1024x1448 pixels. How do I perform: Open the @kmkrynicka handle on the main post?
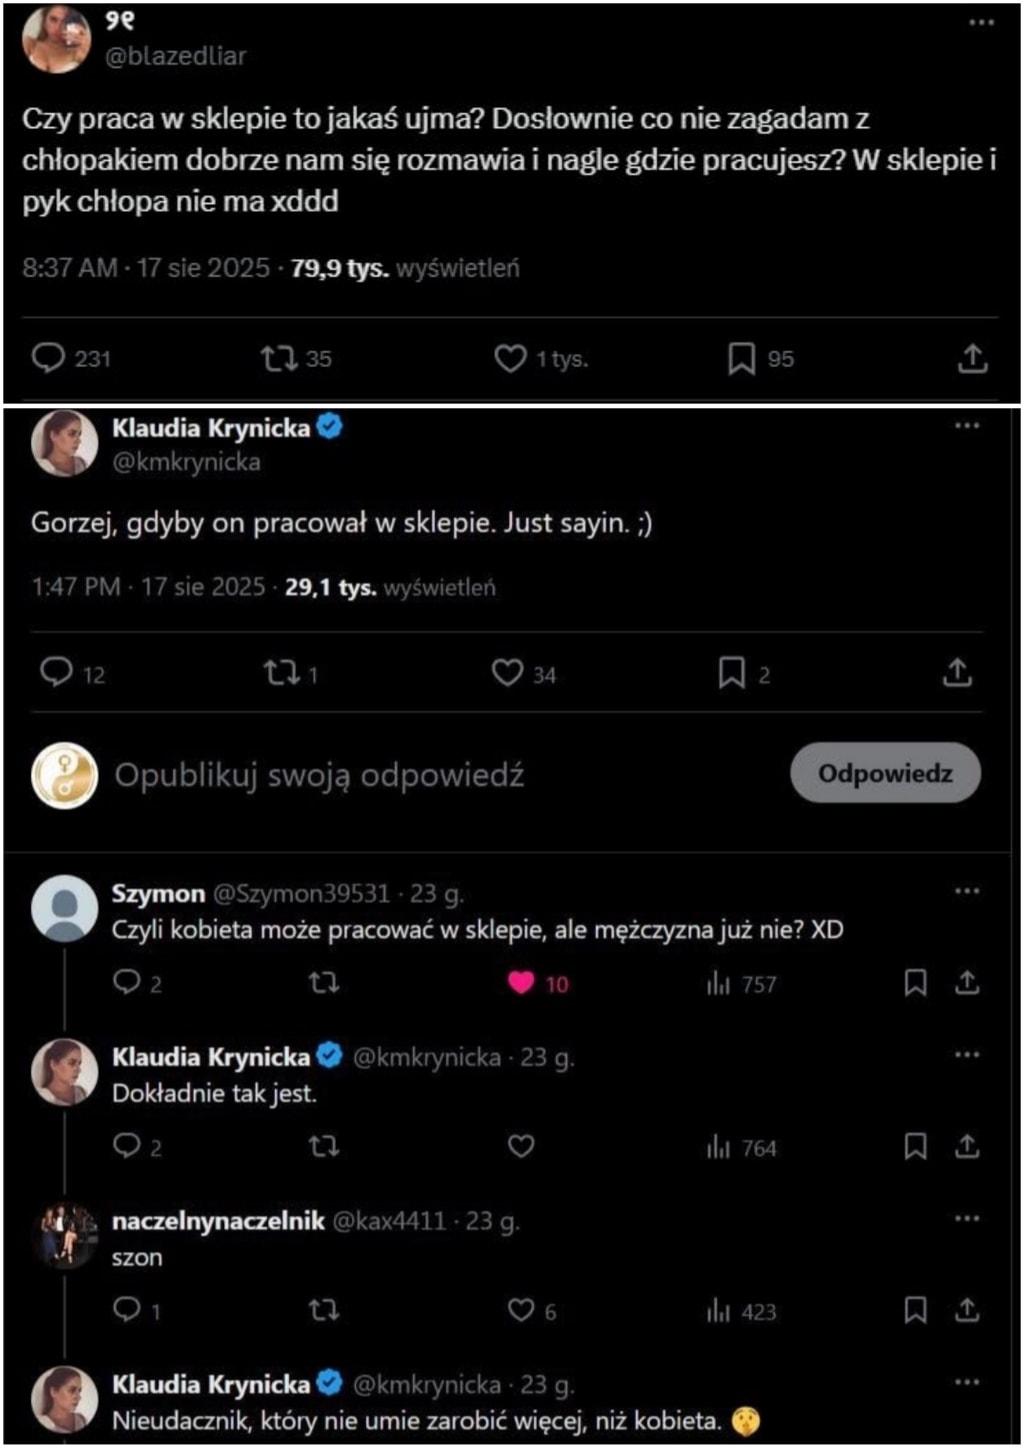pyautogui.click(x=187, y=462)
